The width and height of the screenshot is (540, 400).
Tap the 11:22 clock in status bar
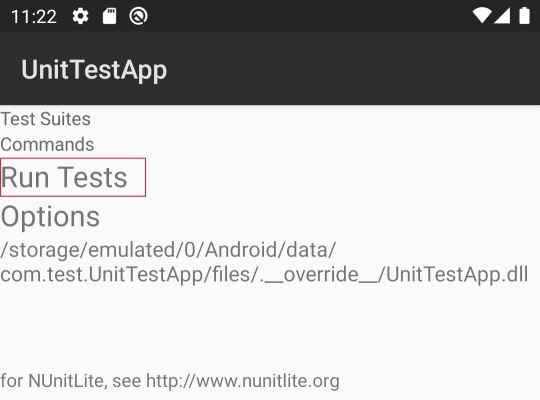(x=34, y=17)
